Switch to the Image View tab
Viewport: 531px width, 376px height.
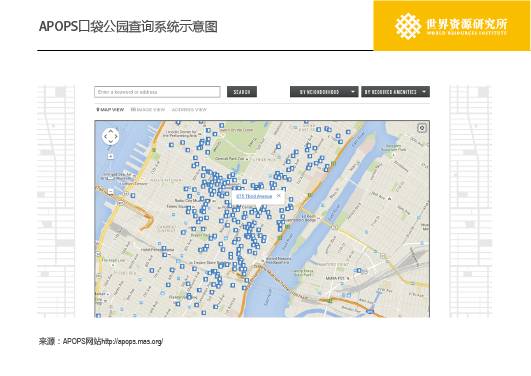pos(148,110)
